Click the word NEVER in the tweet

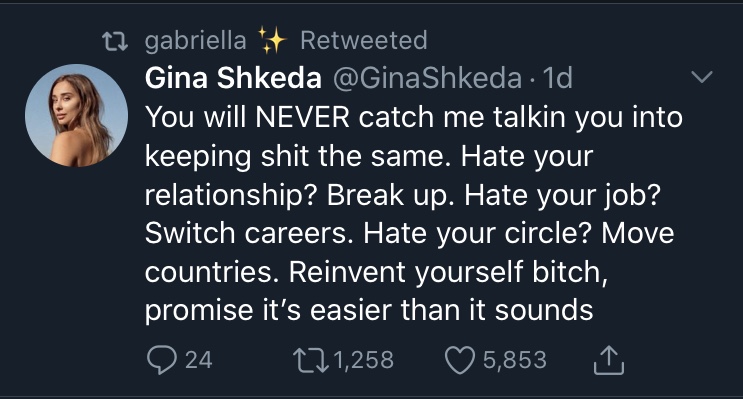[302, 117]
